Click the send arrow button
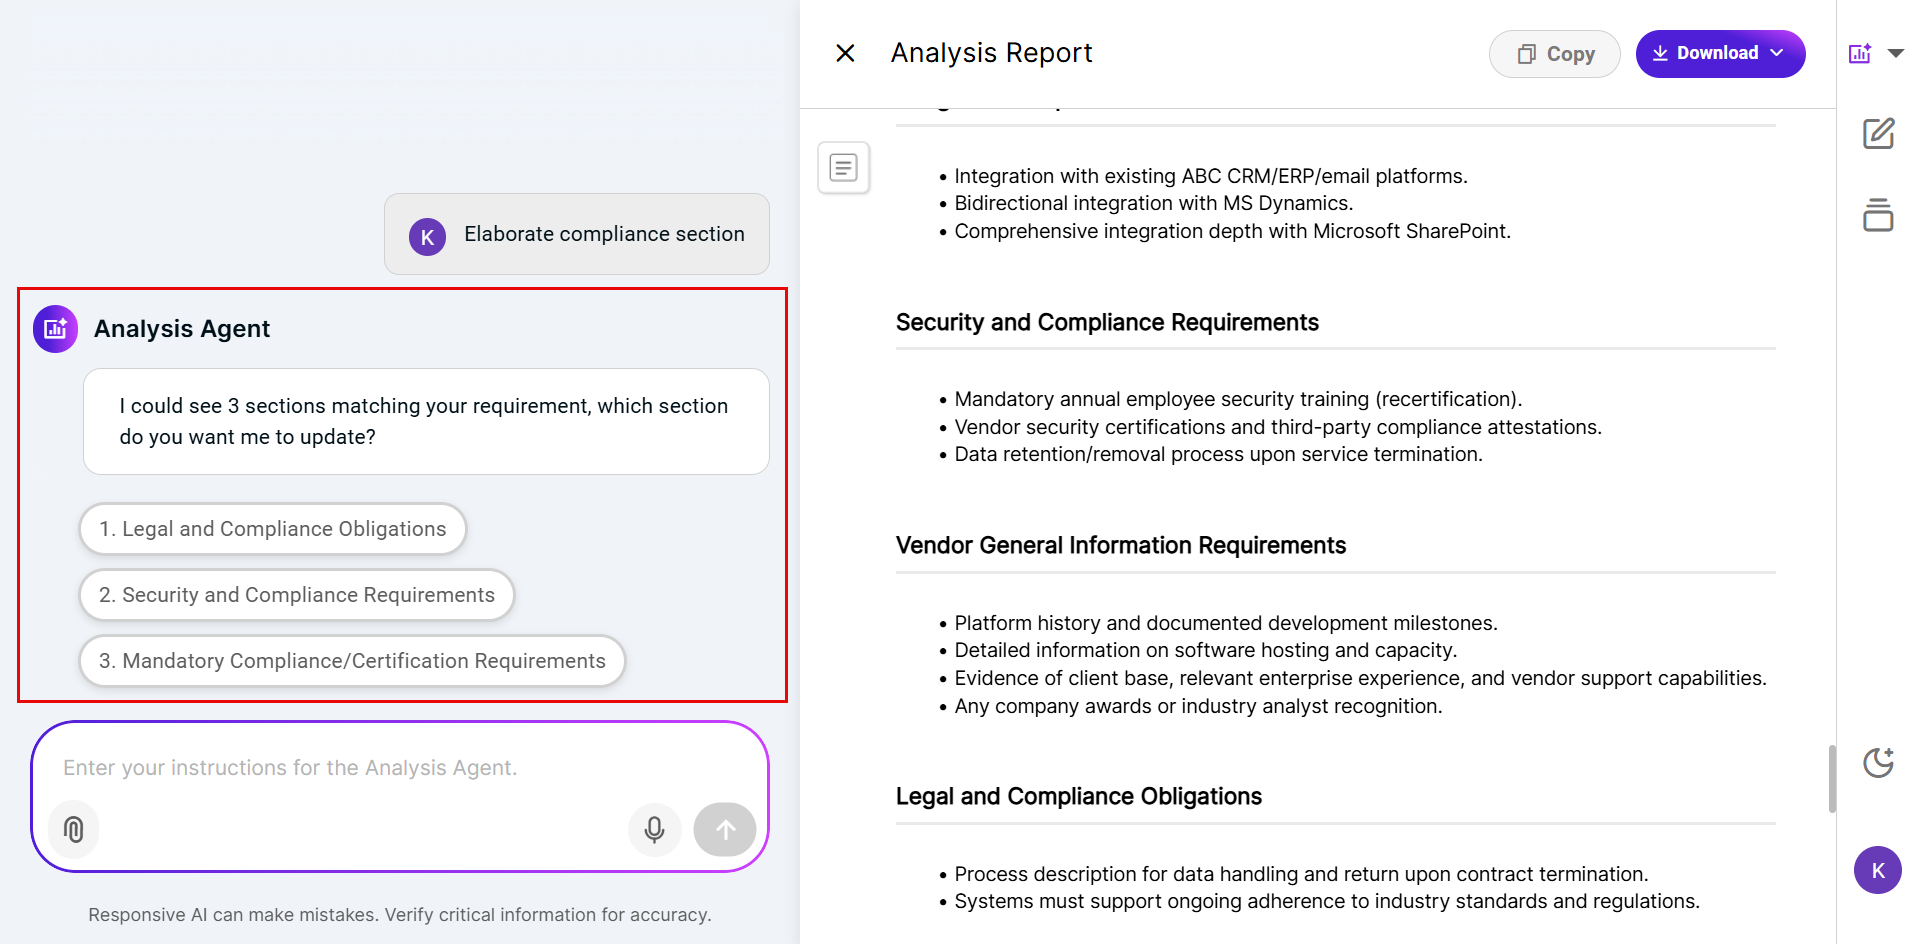The height and width of the screenshot is (944, 1920). 725,829
